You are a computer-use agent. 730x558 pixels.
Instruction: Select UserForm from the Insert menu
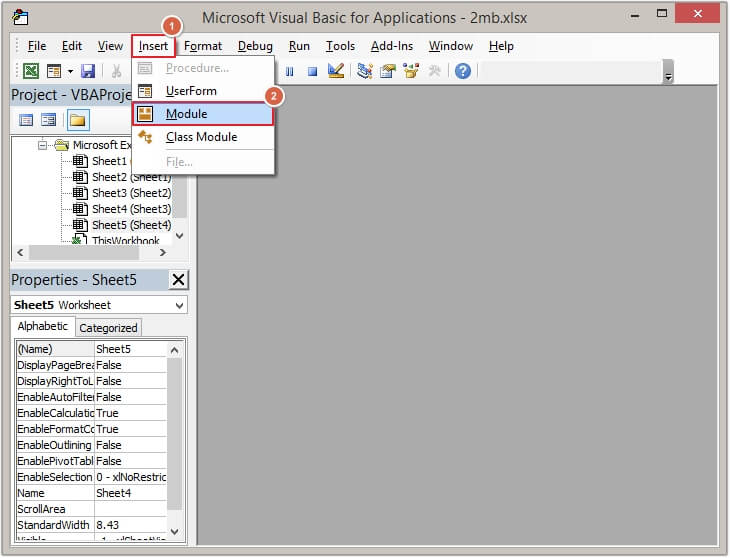(190, 91)
